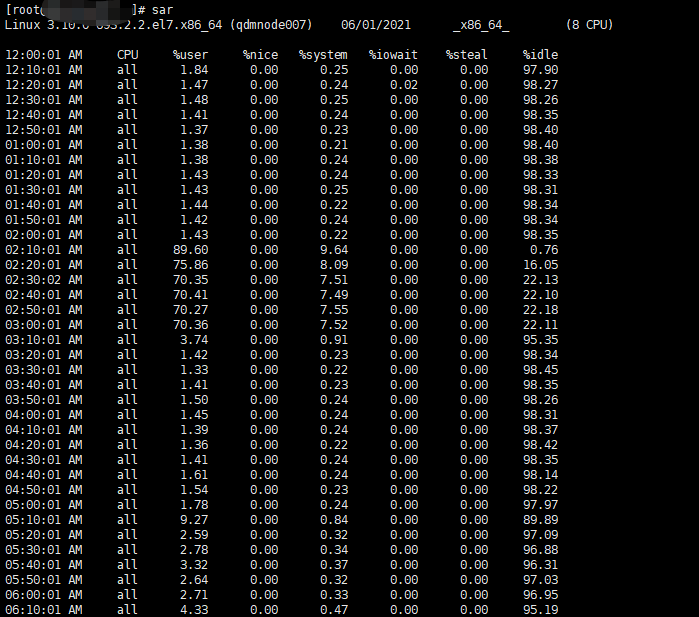Click the %system column header
The image size is (699, 617).
pos(323,55)
